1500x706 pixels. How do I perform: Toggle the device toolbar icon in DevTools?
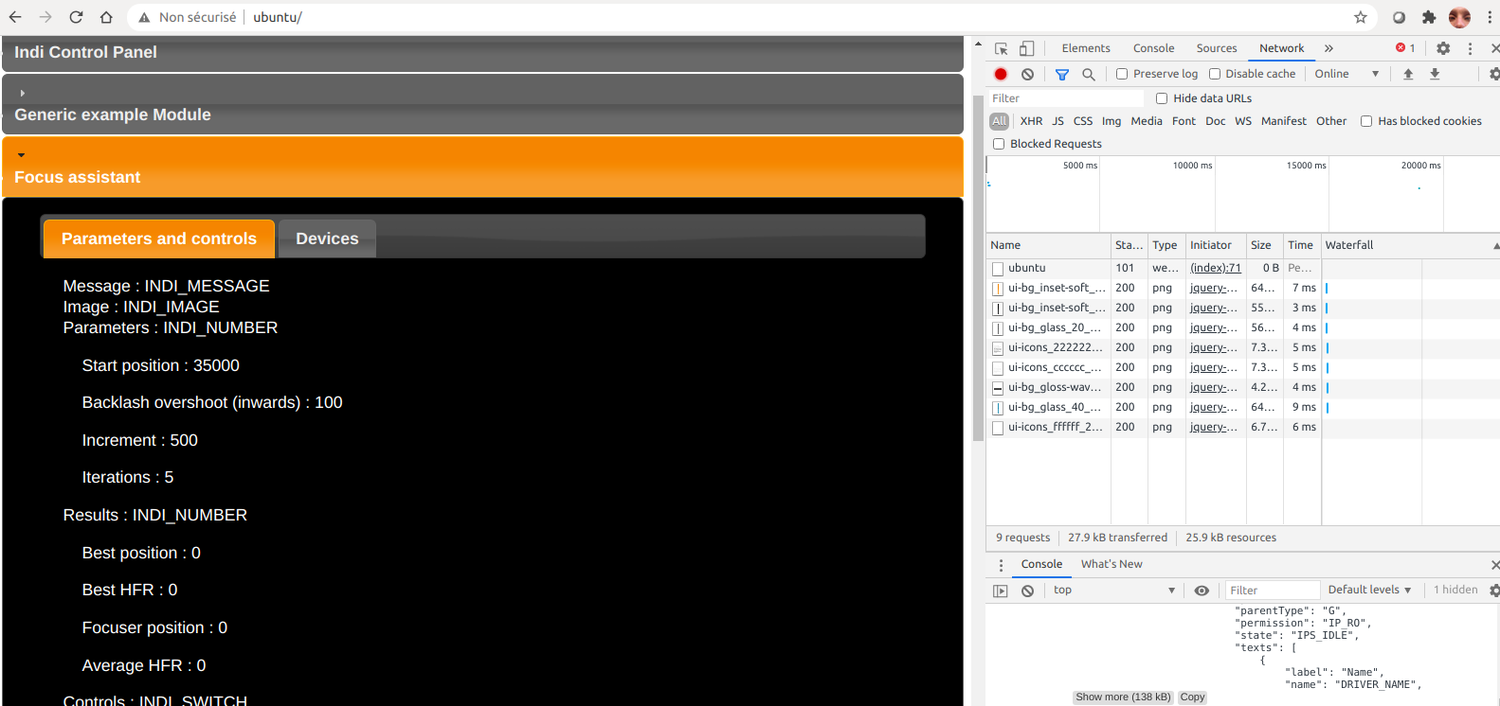pos(1026,48)
